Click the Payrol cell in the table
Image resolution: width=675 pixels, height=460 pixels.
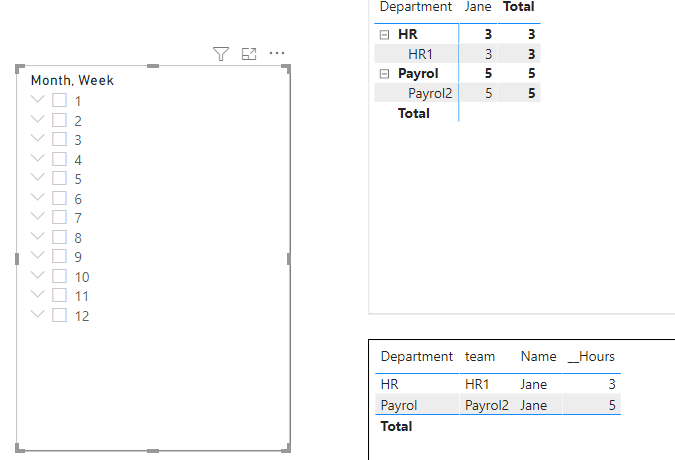click(x=399, y=405)
